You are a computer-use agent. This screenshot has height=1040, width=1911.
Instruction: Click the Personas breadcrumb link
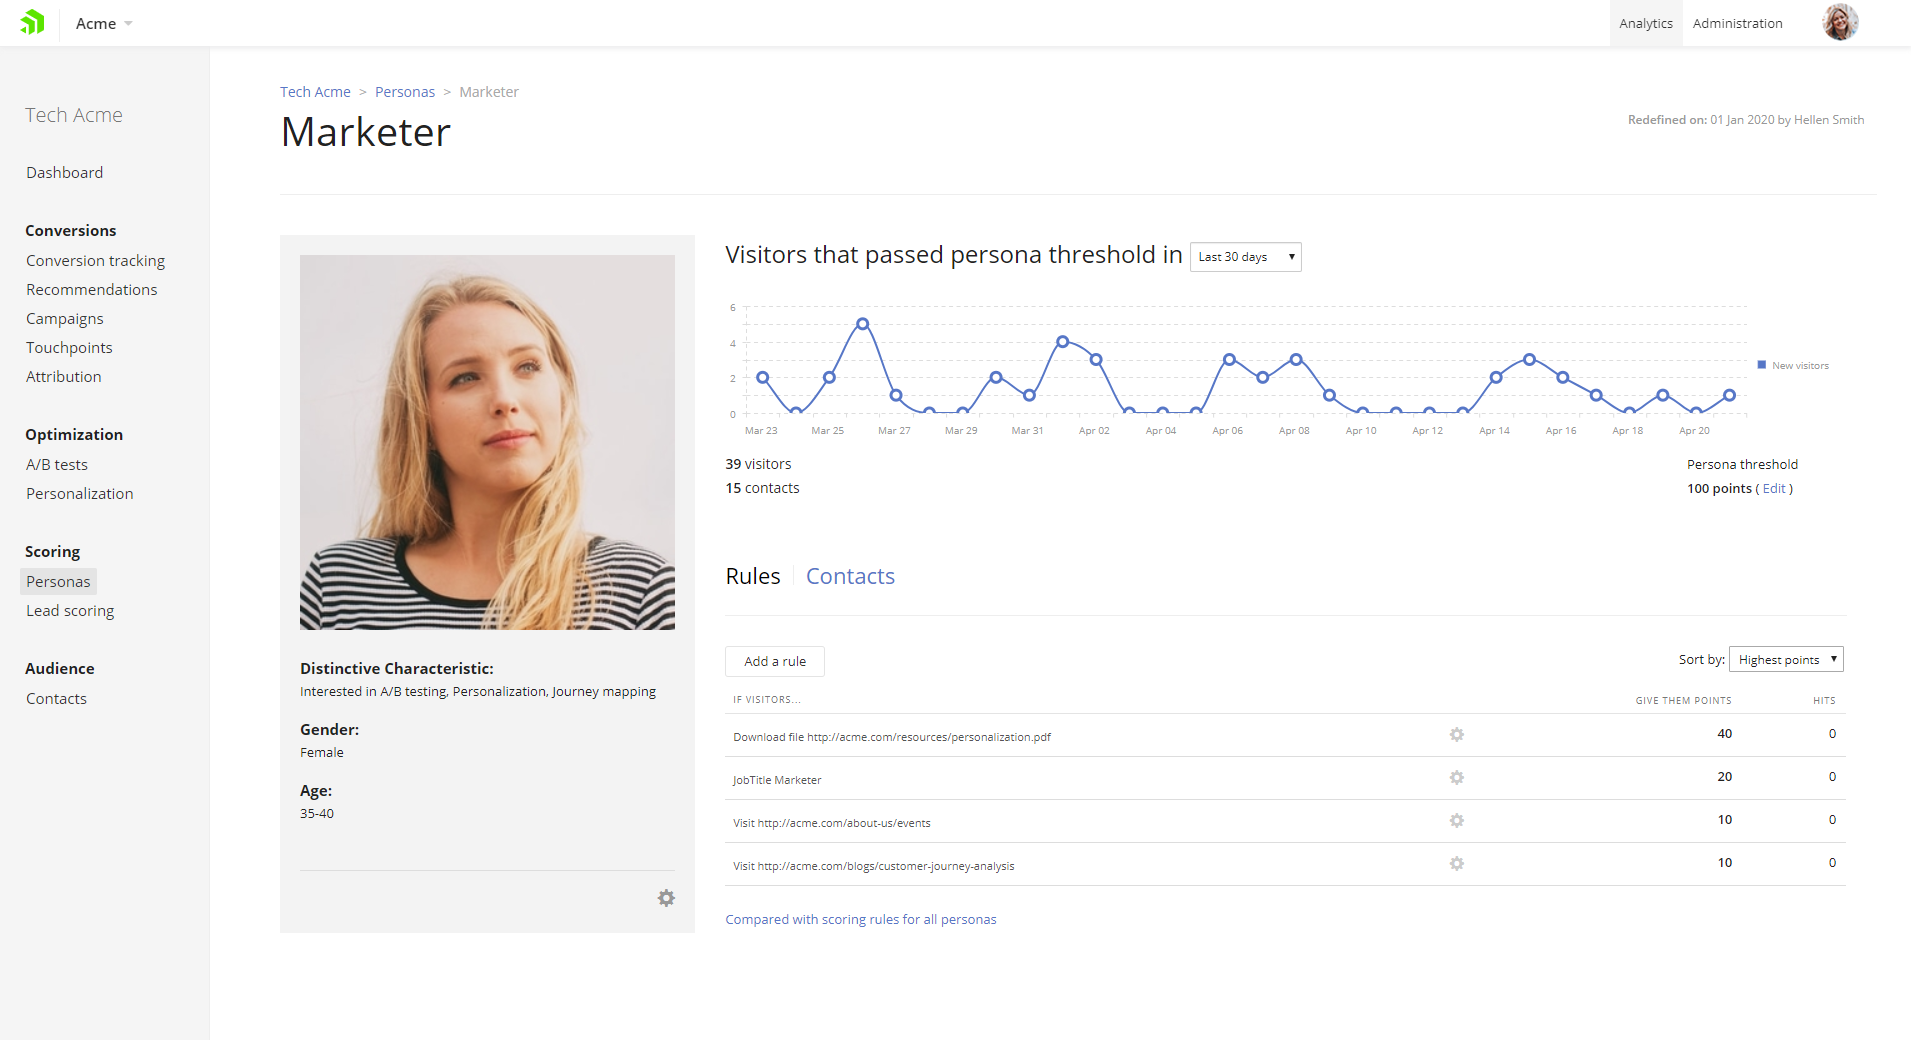pos(404,92)
